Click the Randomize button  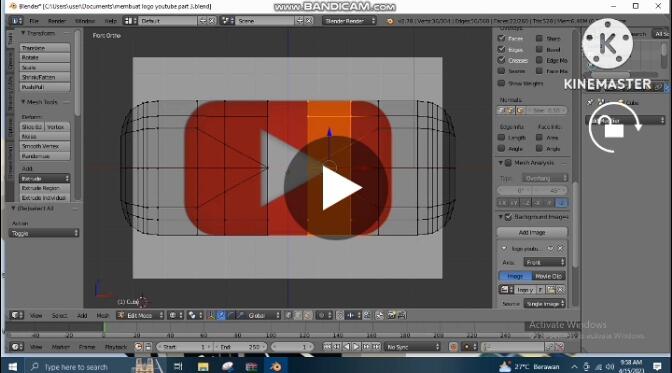click(45, 156)
